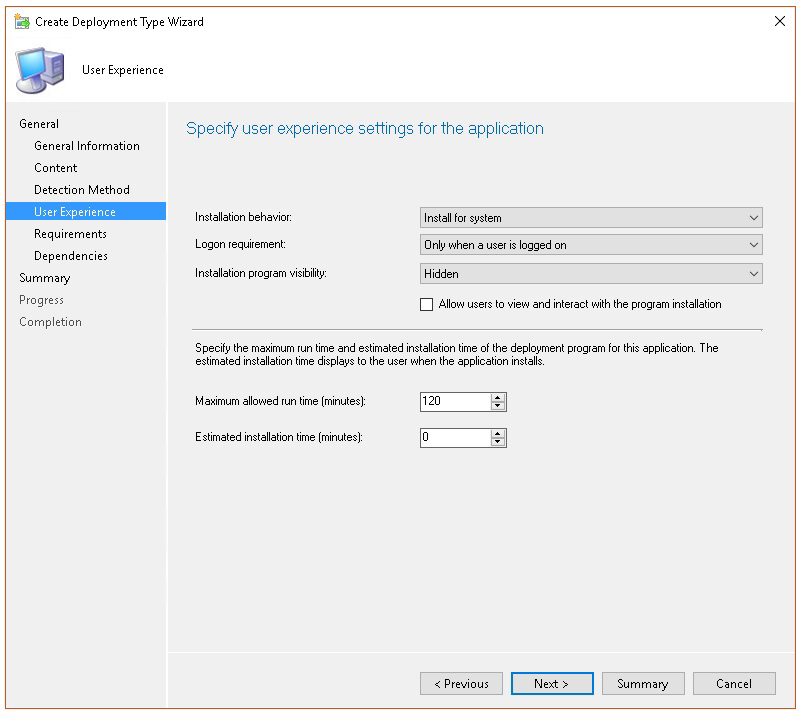The height and width of the screenshot is (719, 803).
Task: Enable allow users to view installation checkbox
Action: [427, 305]
